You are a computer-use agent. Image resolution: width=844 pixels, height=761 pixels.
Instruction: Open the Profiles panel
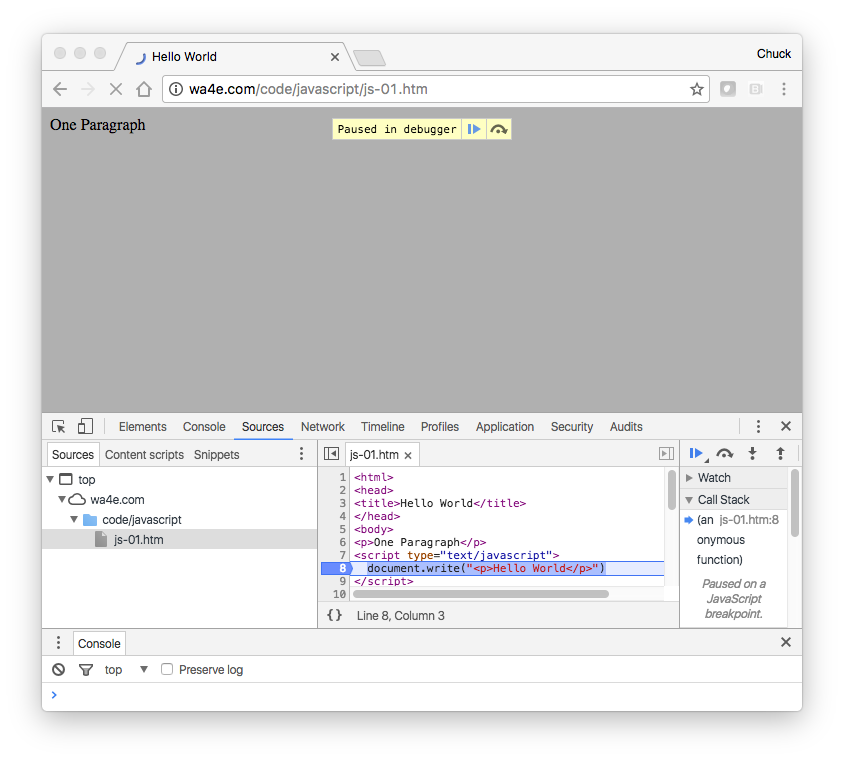440,426
